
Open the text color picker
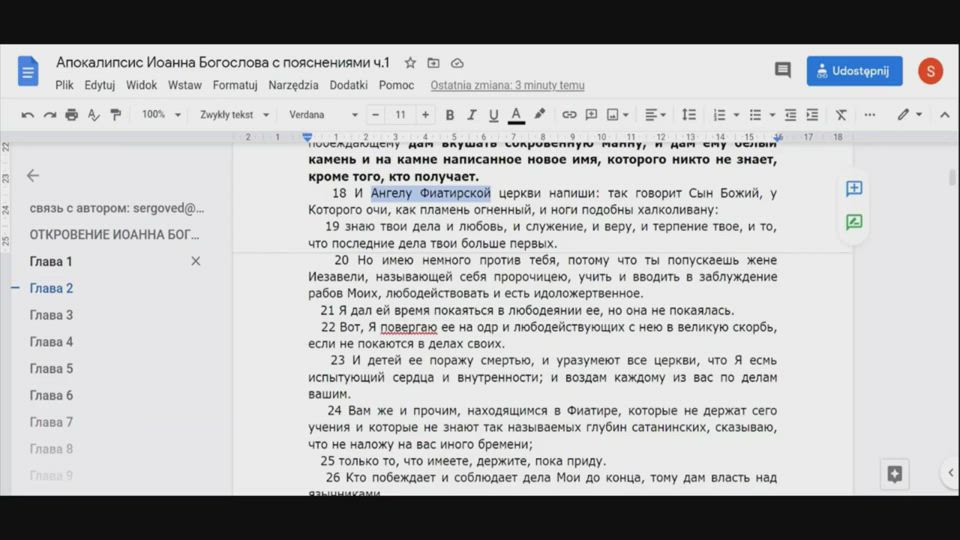point(516,115)
